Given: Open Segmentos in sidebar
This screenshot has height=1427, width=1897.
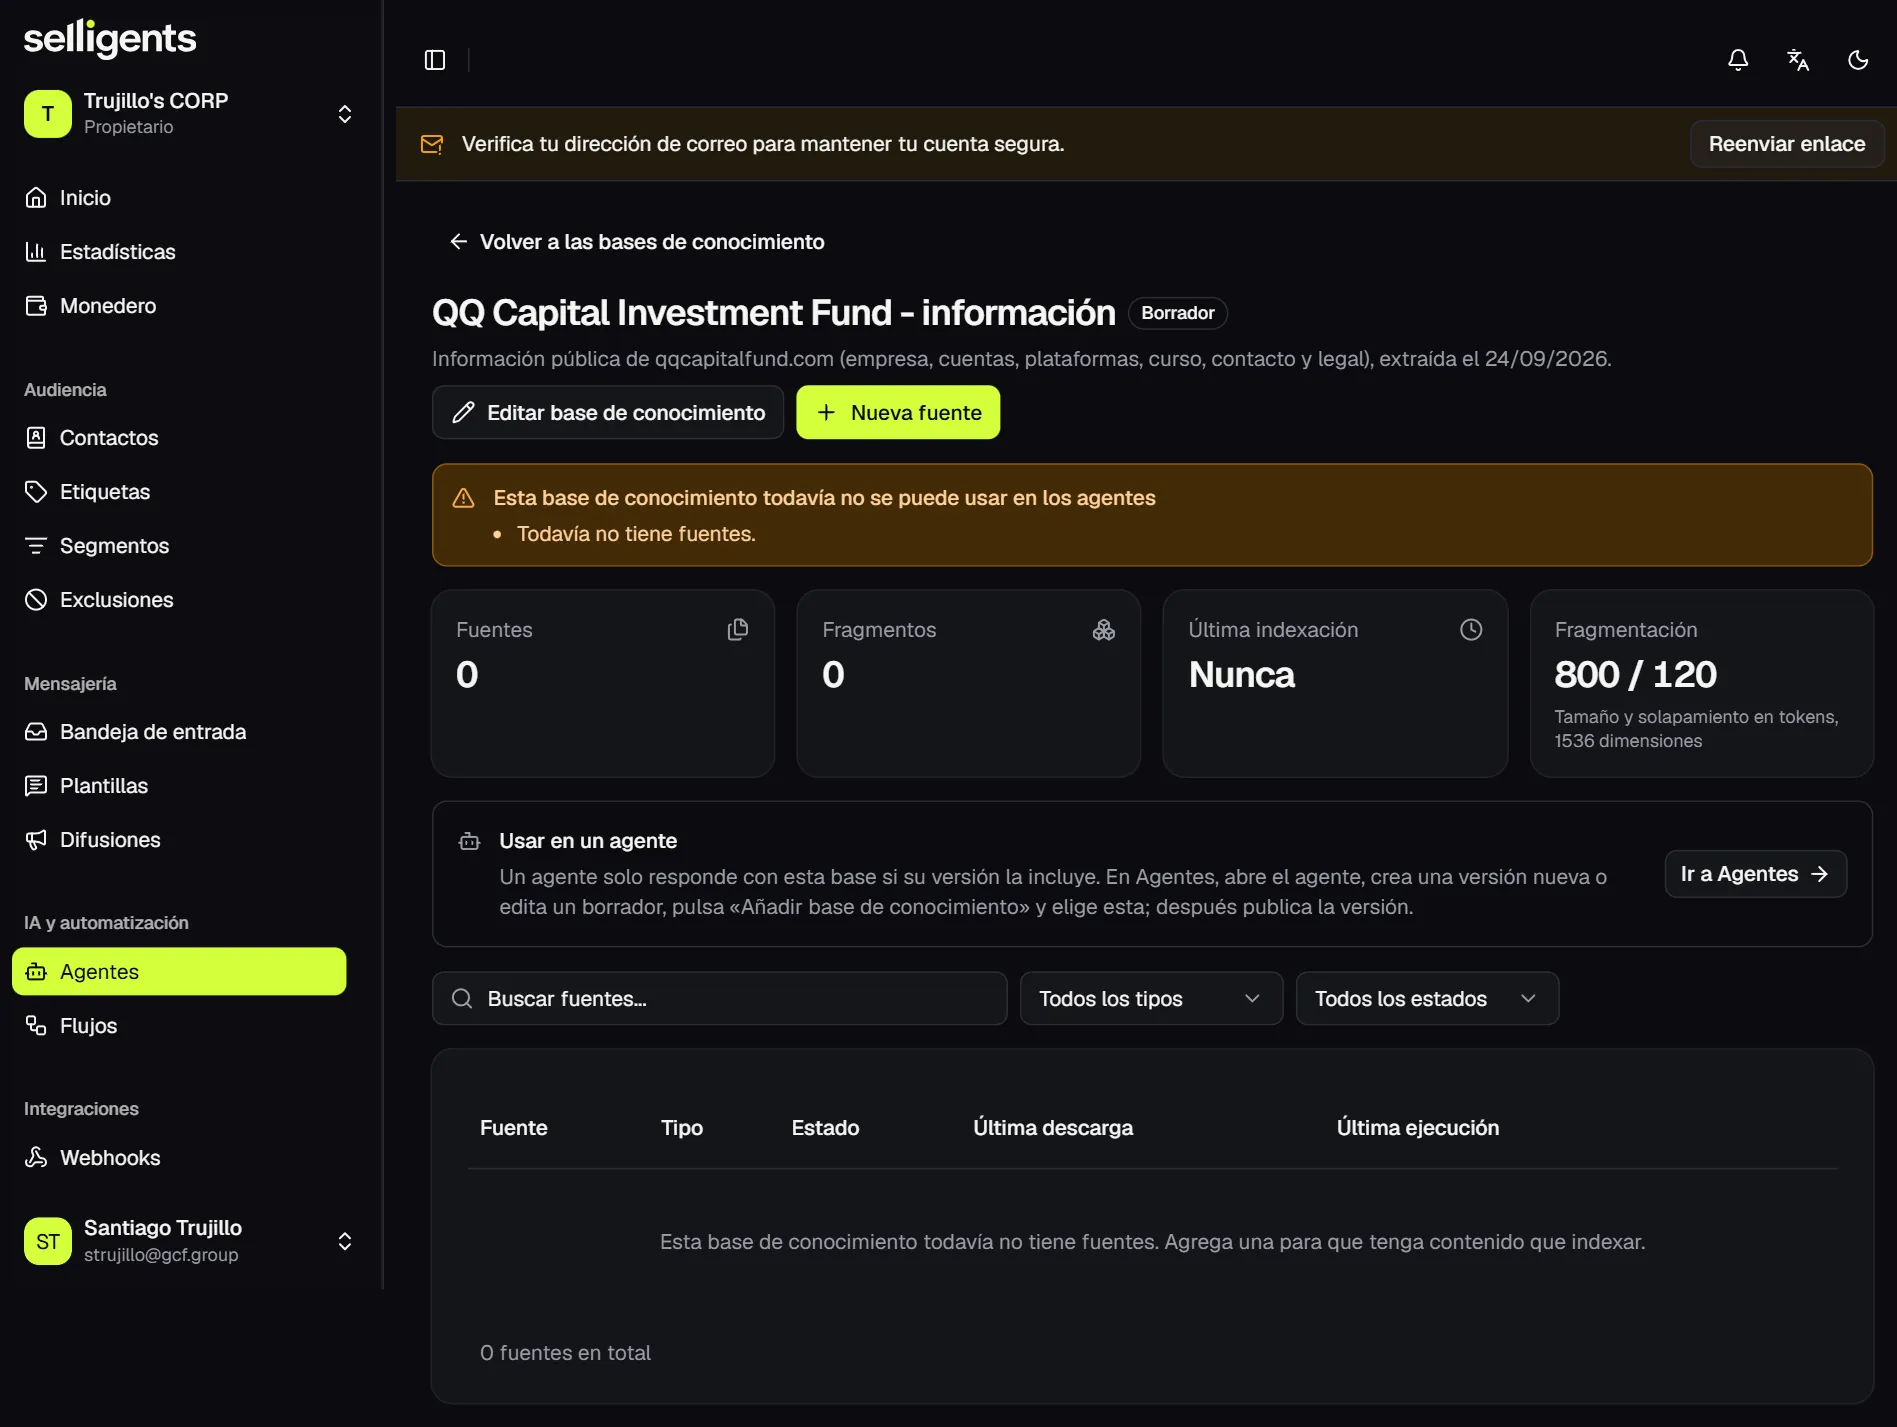Looking at the screenshot, I should [179, 546].
